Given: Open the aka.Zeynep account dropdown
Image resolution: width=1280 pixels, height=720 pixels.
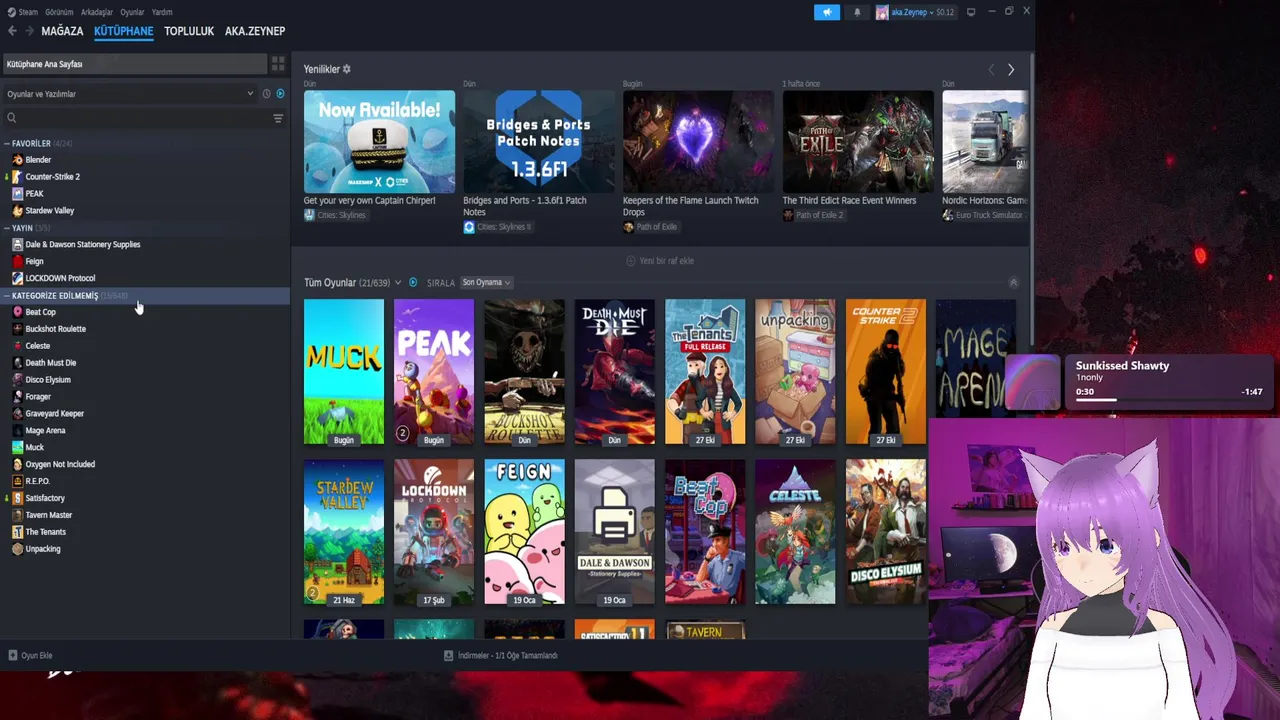Looking at the screenshot, I should pos(922,12).
